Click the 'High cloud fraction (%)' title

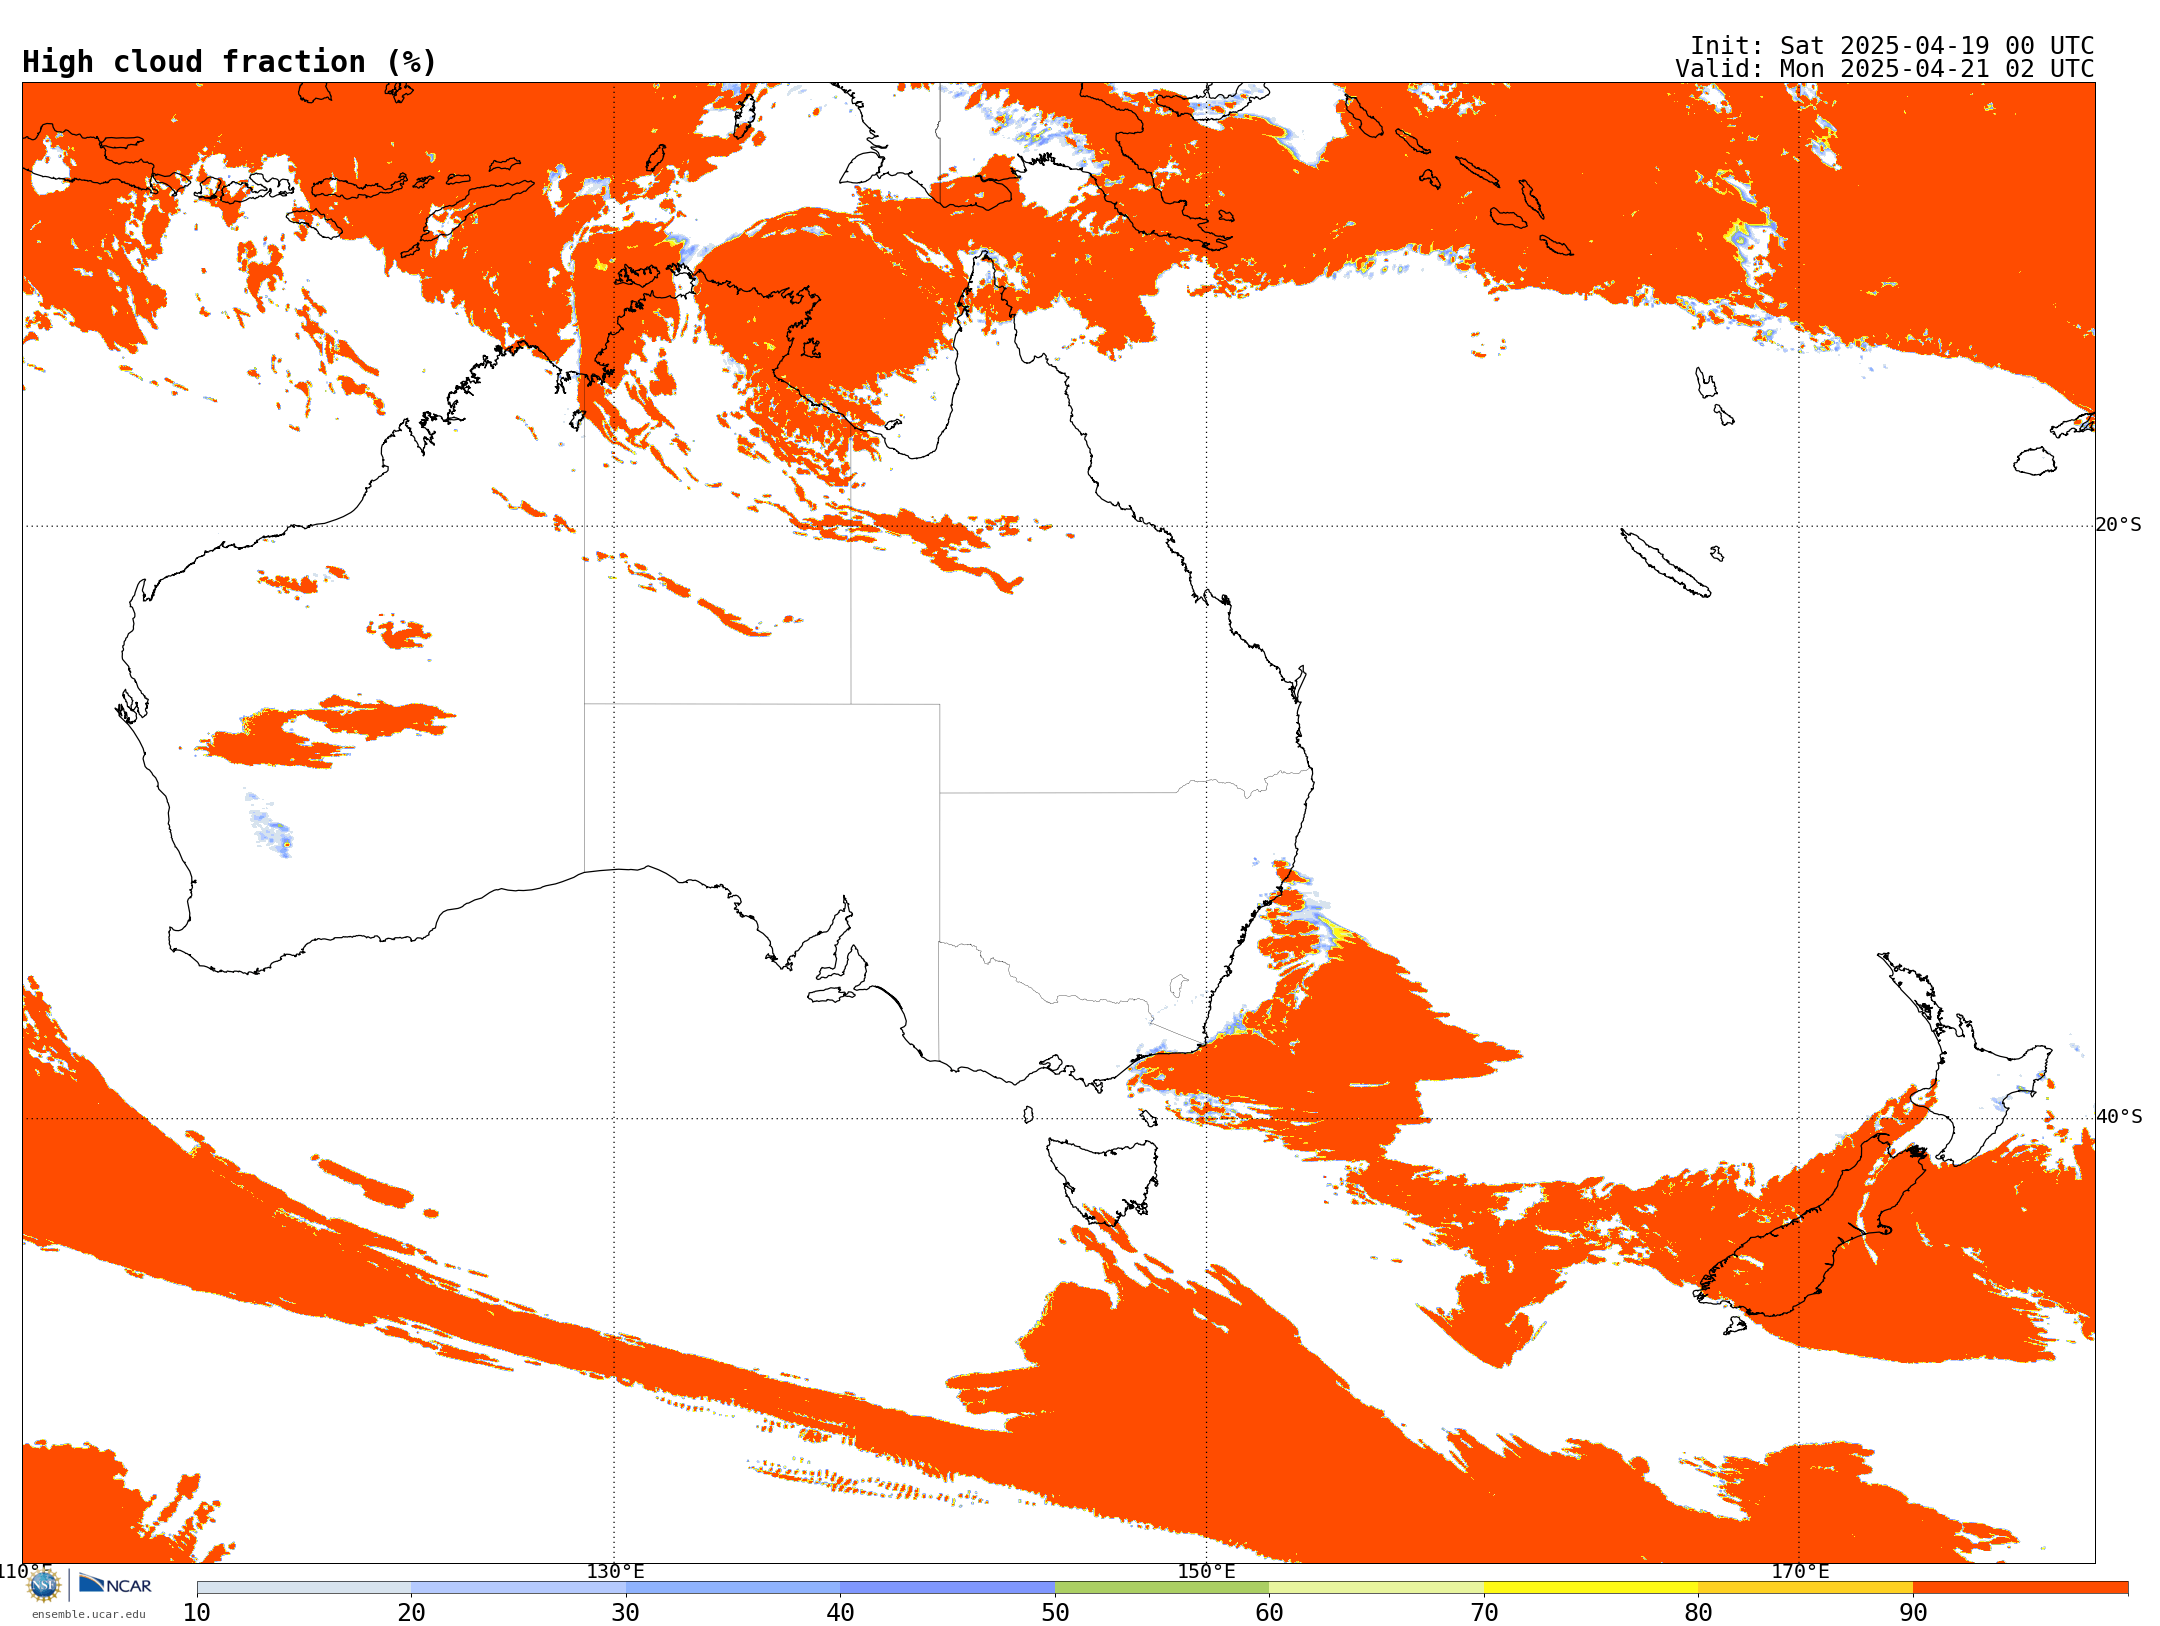click(230, 62)
